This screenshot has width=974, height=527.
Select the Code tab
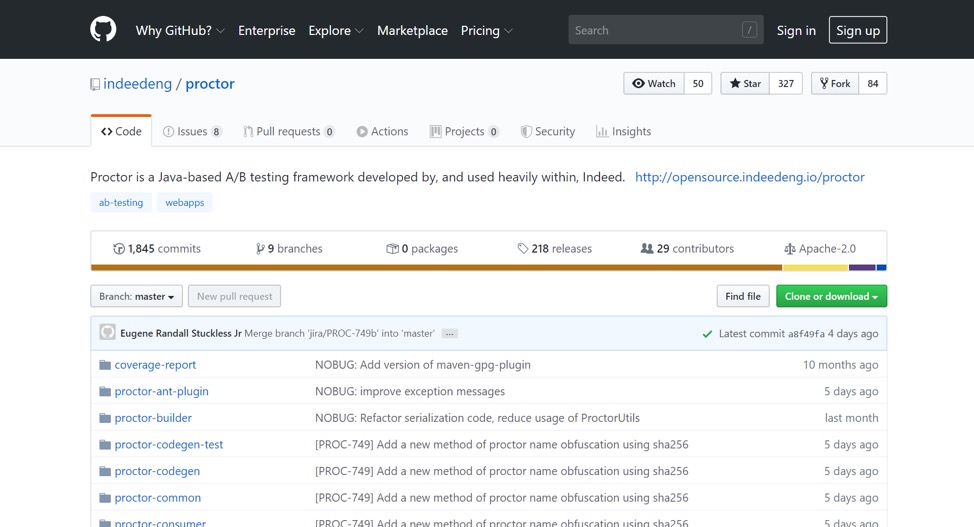(121, 131)
